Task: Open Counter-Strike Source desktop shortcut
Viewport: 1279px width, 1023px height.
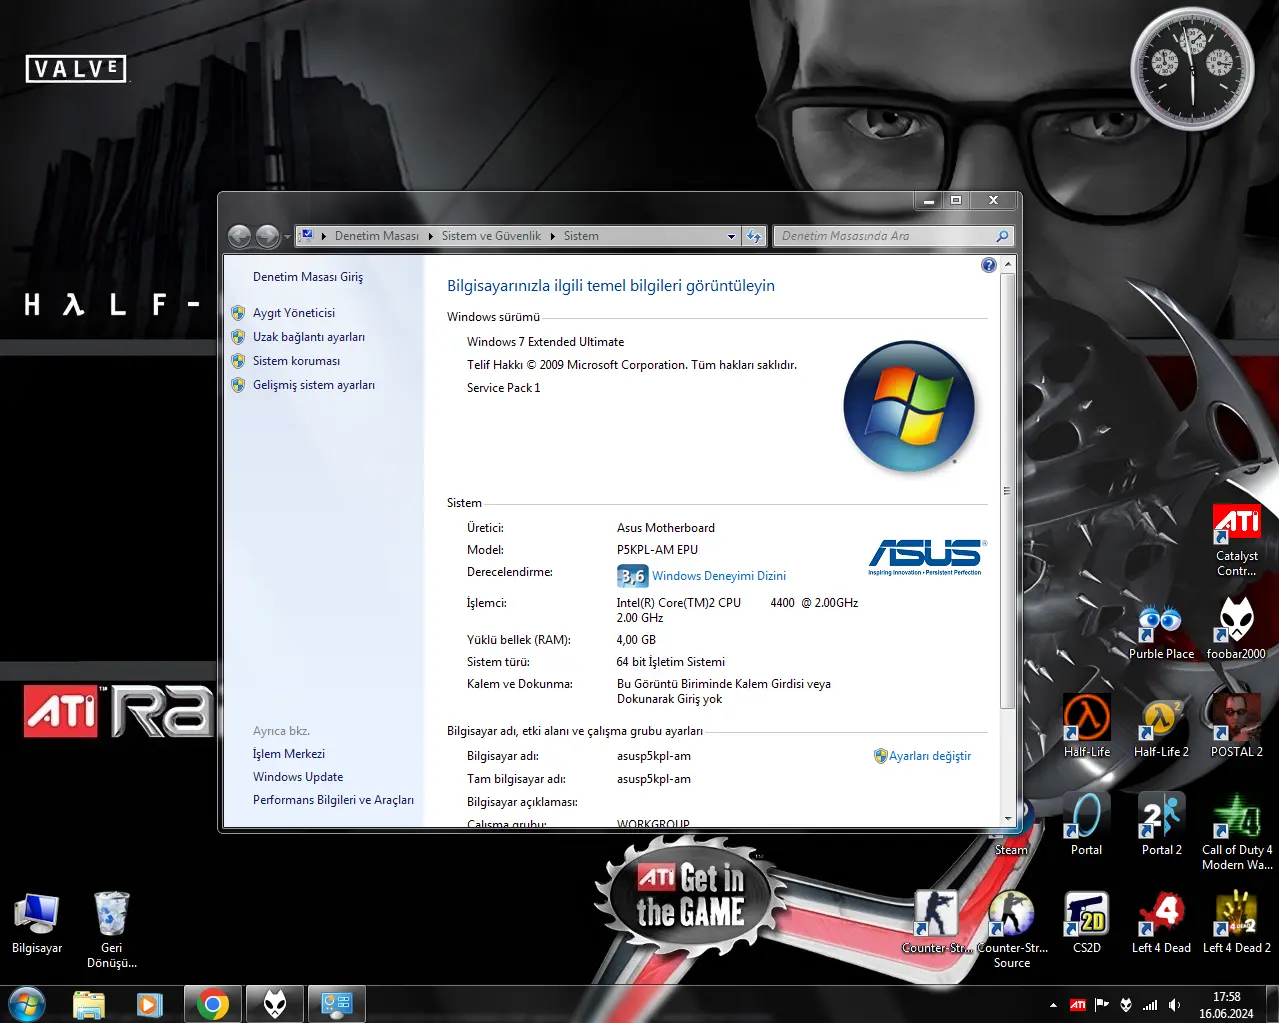Action: coord(1011,930)
